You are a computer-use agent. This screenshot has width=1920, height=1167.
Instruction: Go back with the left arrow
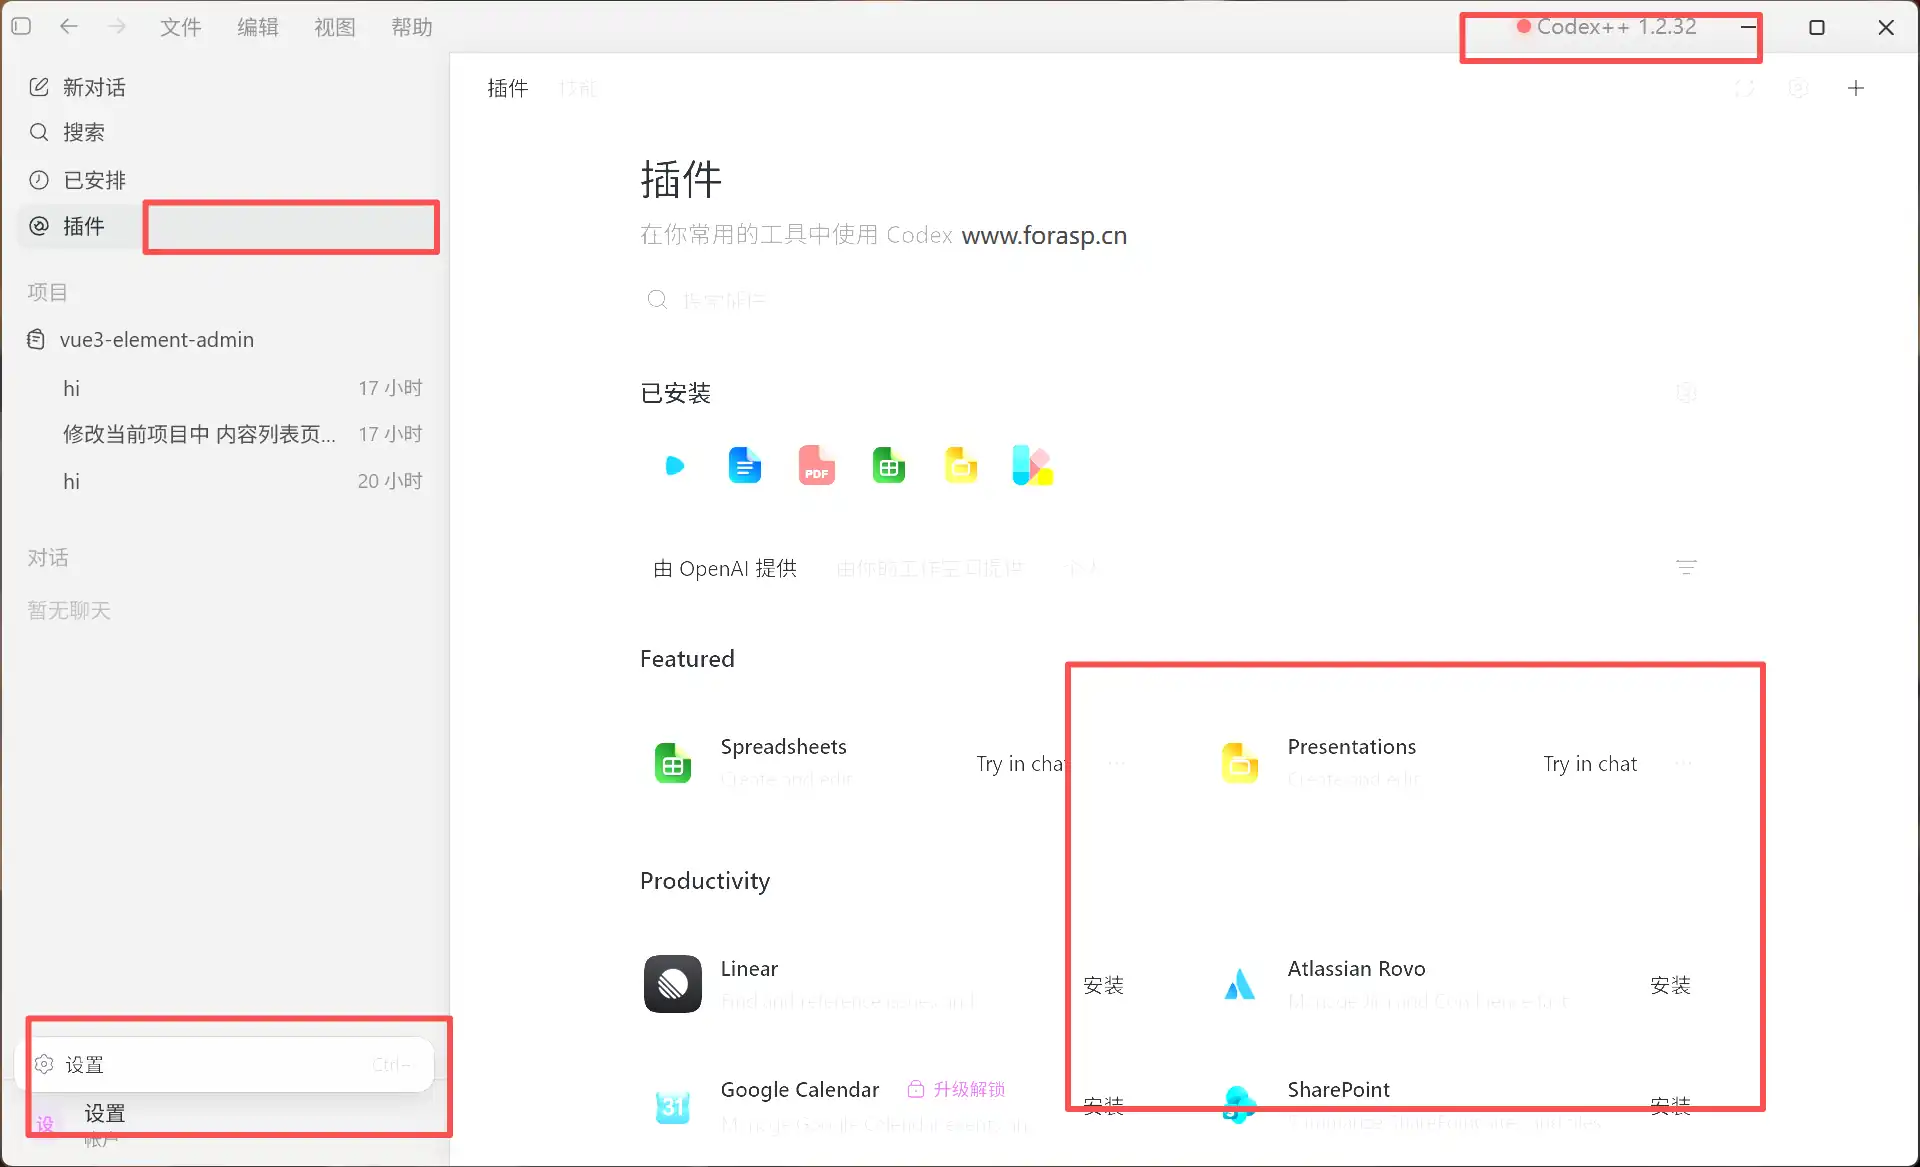(68, 26)
